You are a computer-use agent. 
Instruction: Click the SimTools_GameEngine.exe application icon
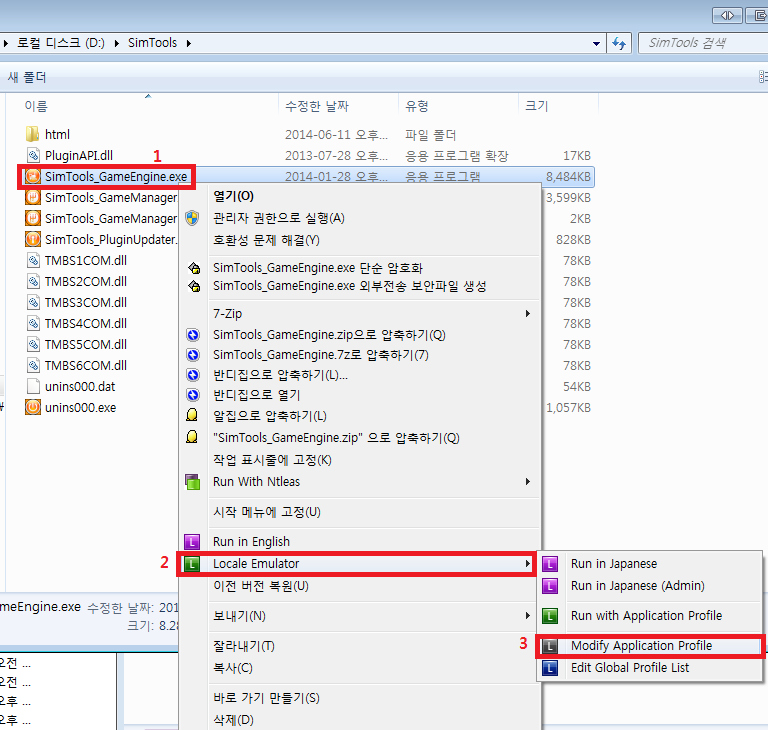(33, 176)
